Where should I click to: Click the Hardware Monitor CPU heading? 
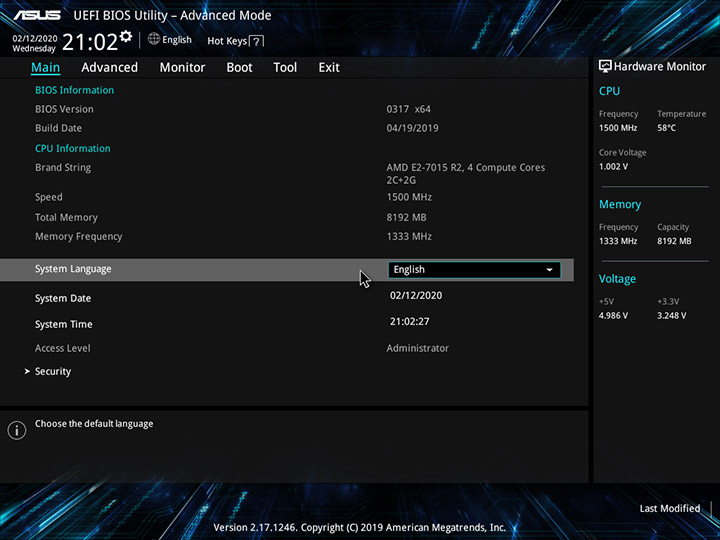click(x=609, y=91)
